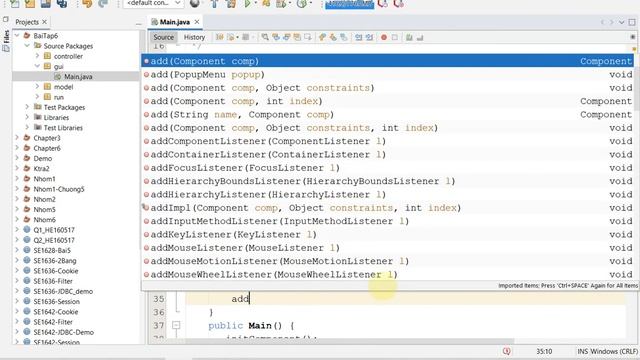640x360 pixels.
Task: Collapse code fold at line 37
Action: tap(176, 325)
